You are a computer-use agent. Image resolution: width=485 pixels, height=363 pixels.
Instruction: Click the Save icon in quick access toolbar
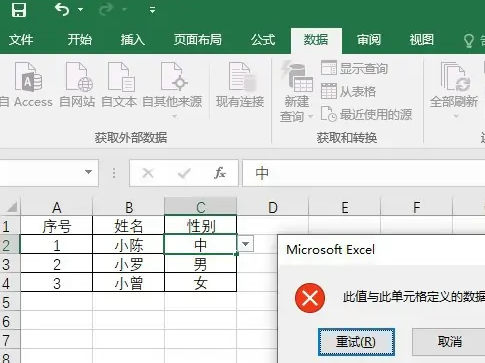pos(19,10)
